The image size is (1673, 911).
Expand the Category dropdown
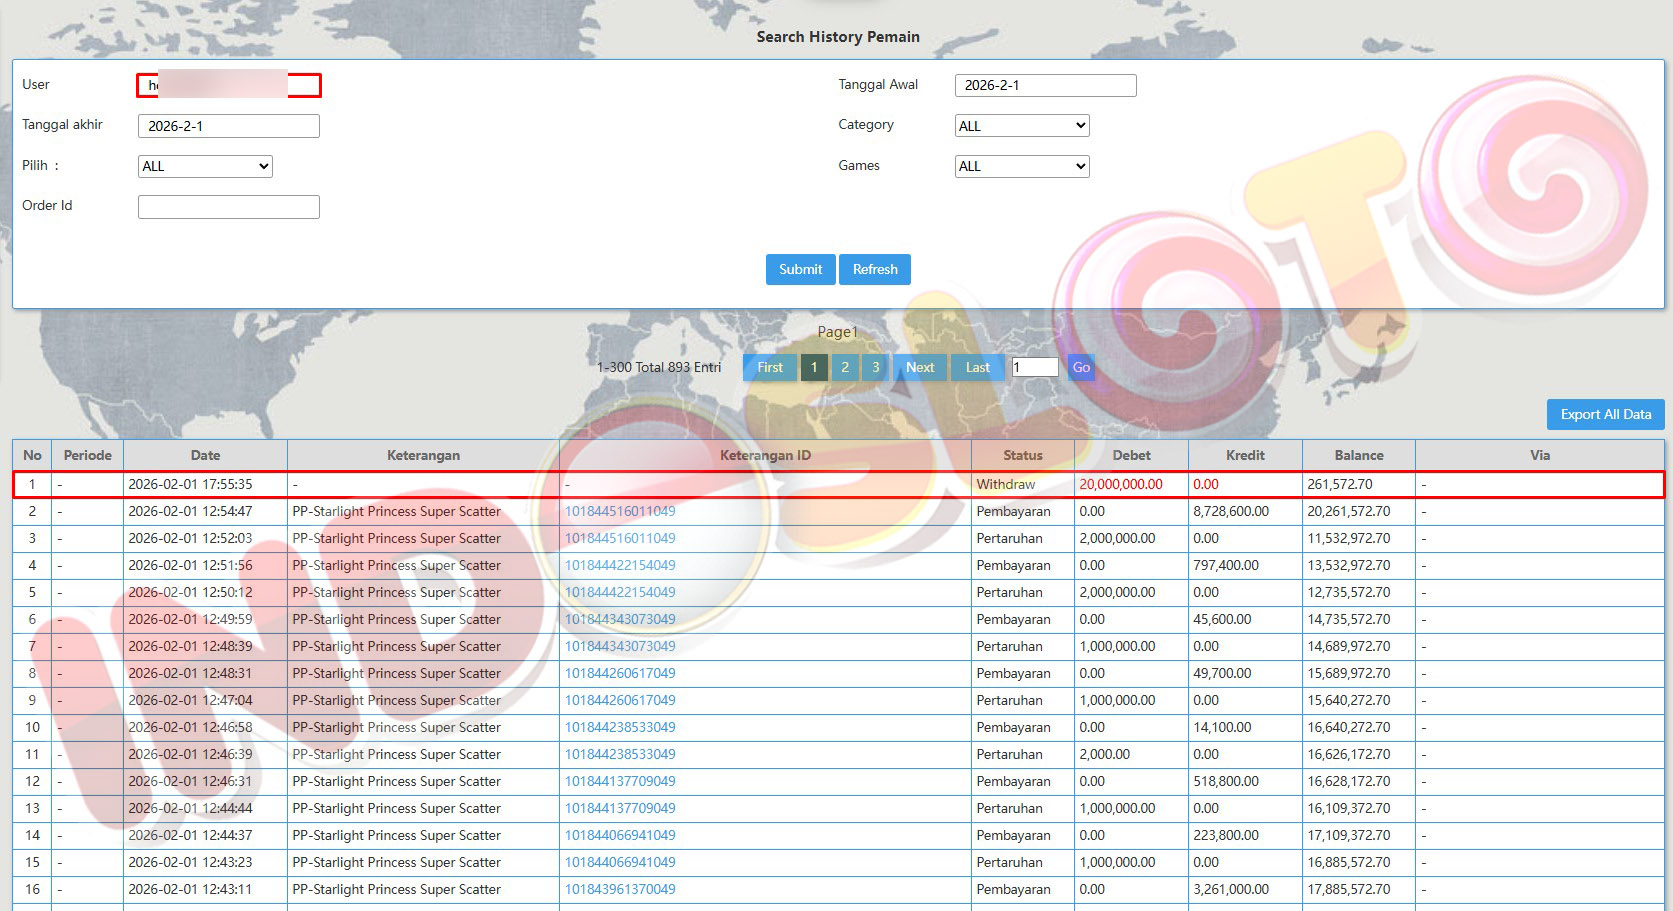pos(1022,126)
